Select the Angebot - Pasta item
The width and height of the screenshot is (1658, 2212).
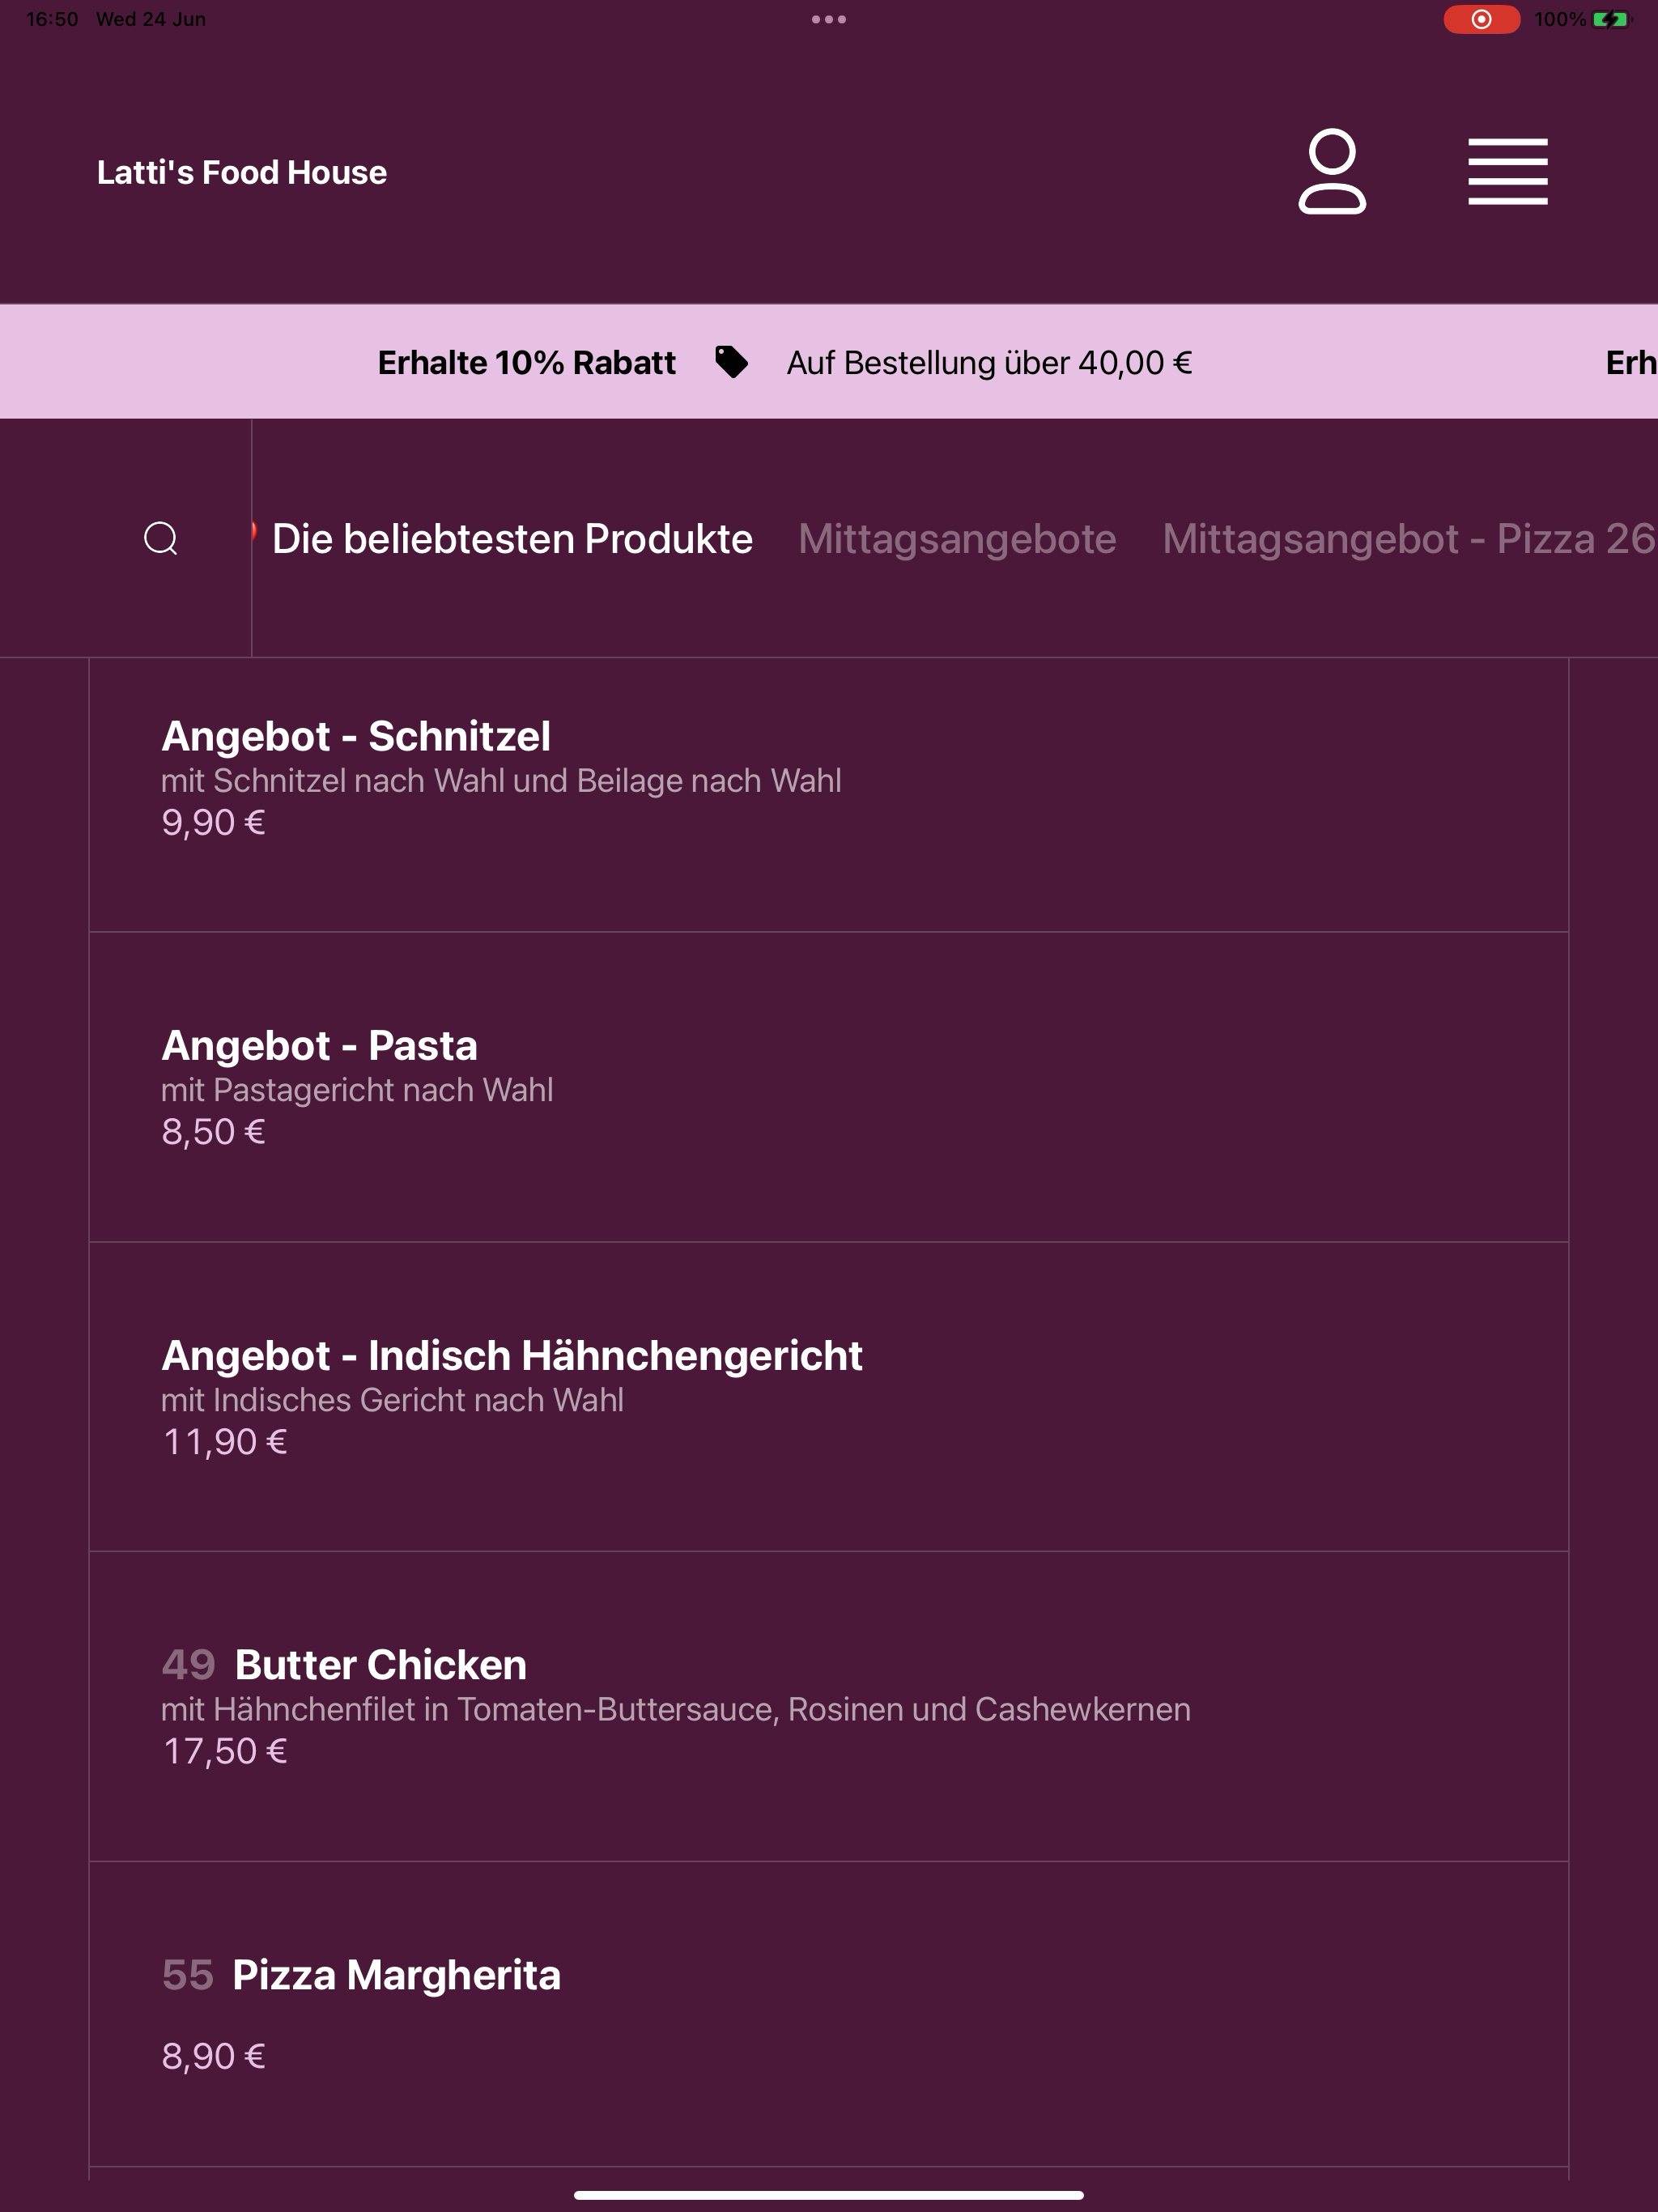click(x=829, y=1087)
